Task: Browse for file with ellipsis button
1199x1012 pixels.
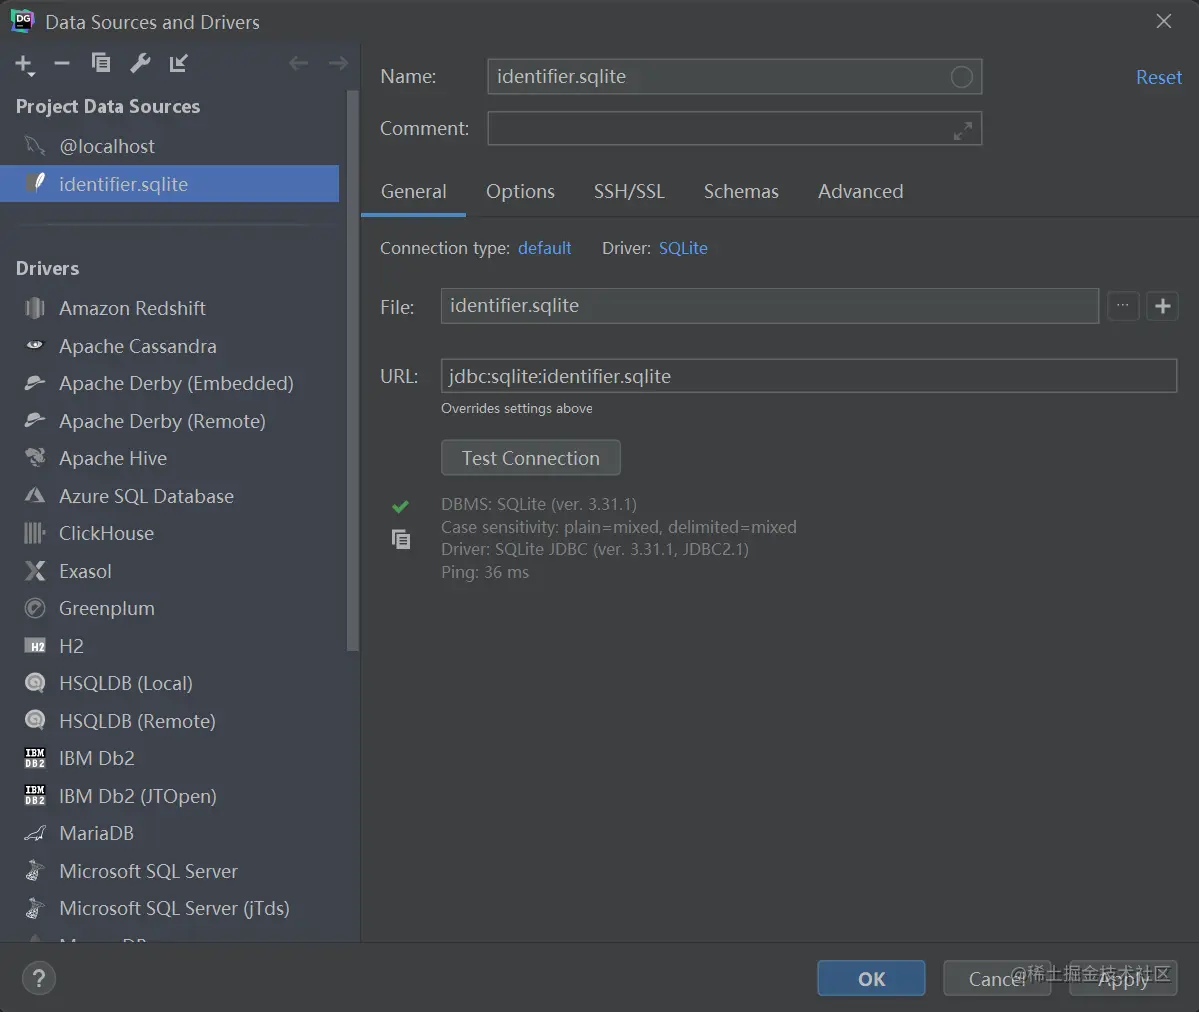Action: [x=1123, y=306]
